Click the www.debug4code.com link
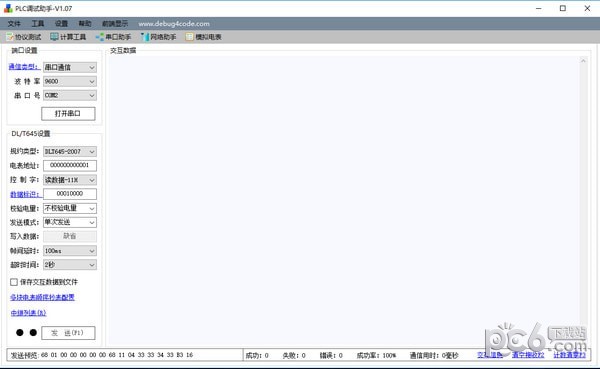 pos(174,24)
